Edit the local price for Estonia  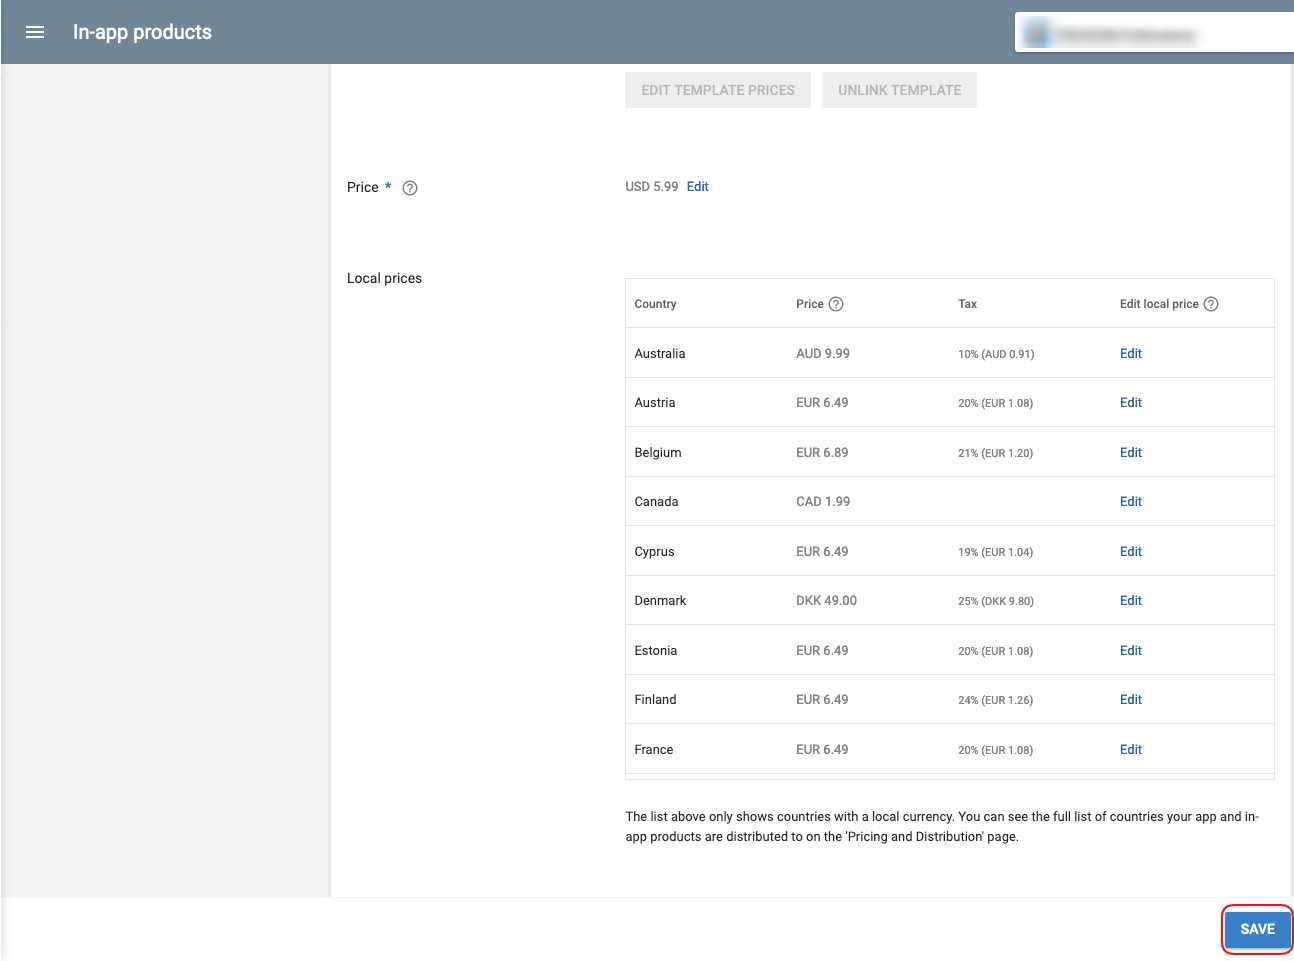(x=1131, y=651)
